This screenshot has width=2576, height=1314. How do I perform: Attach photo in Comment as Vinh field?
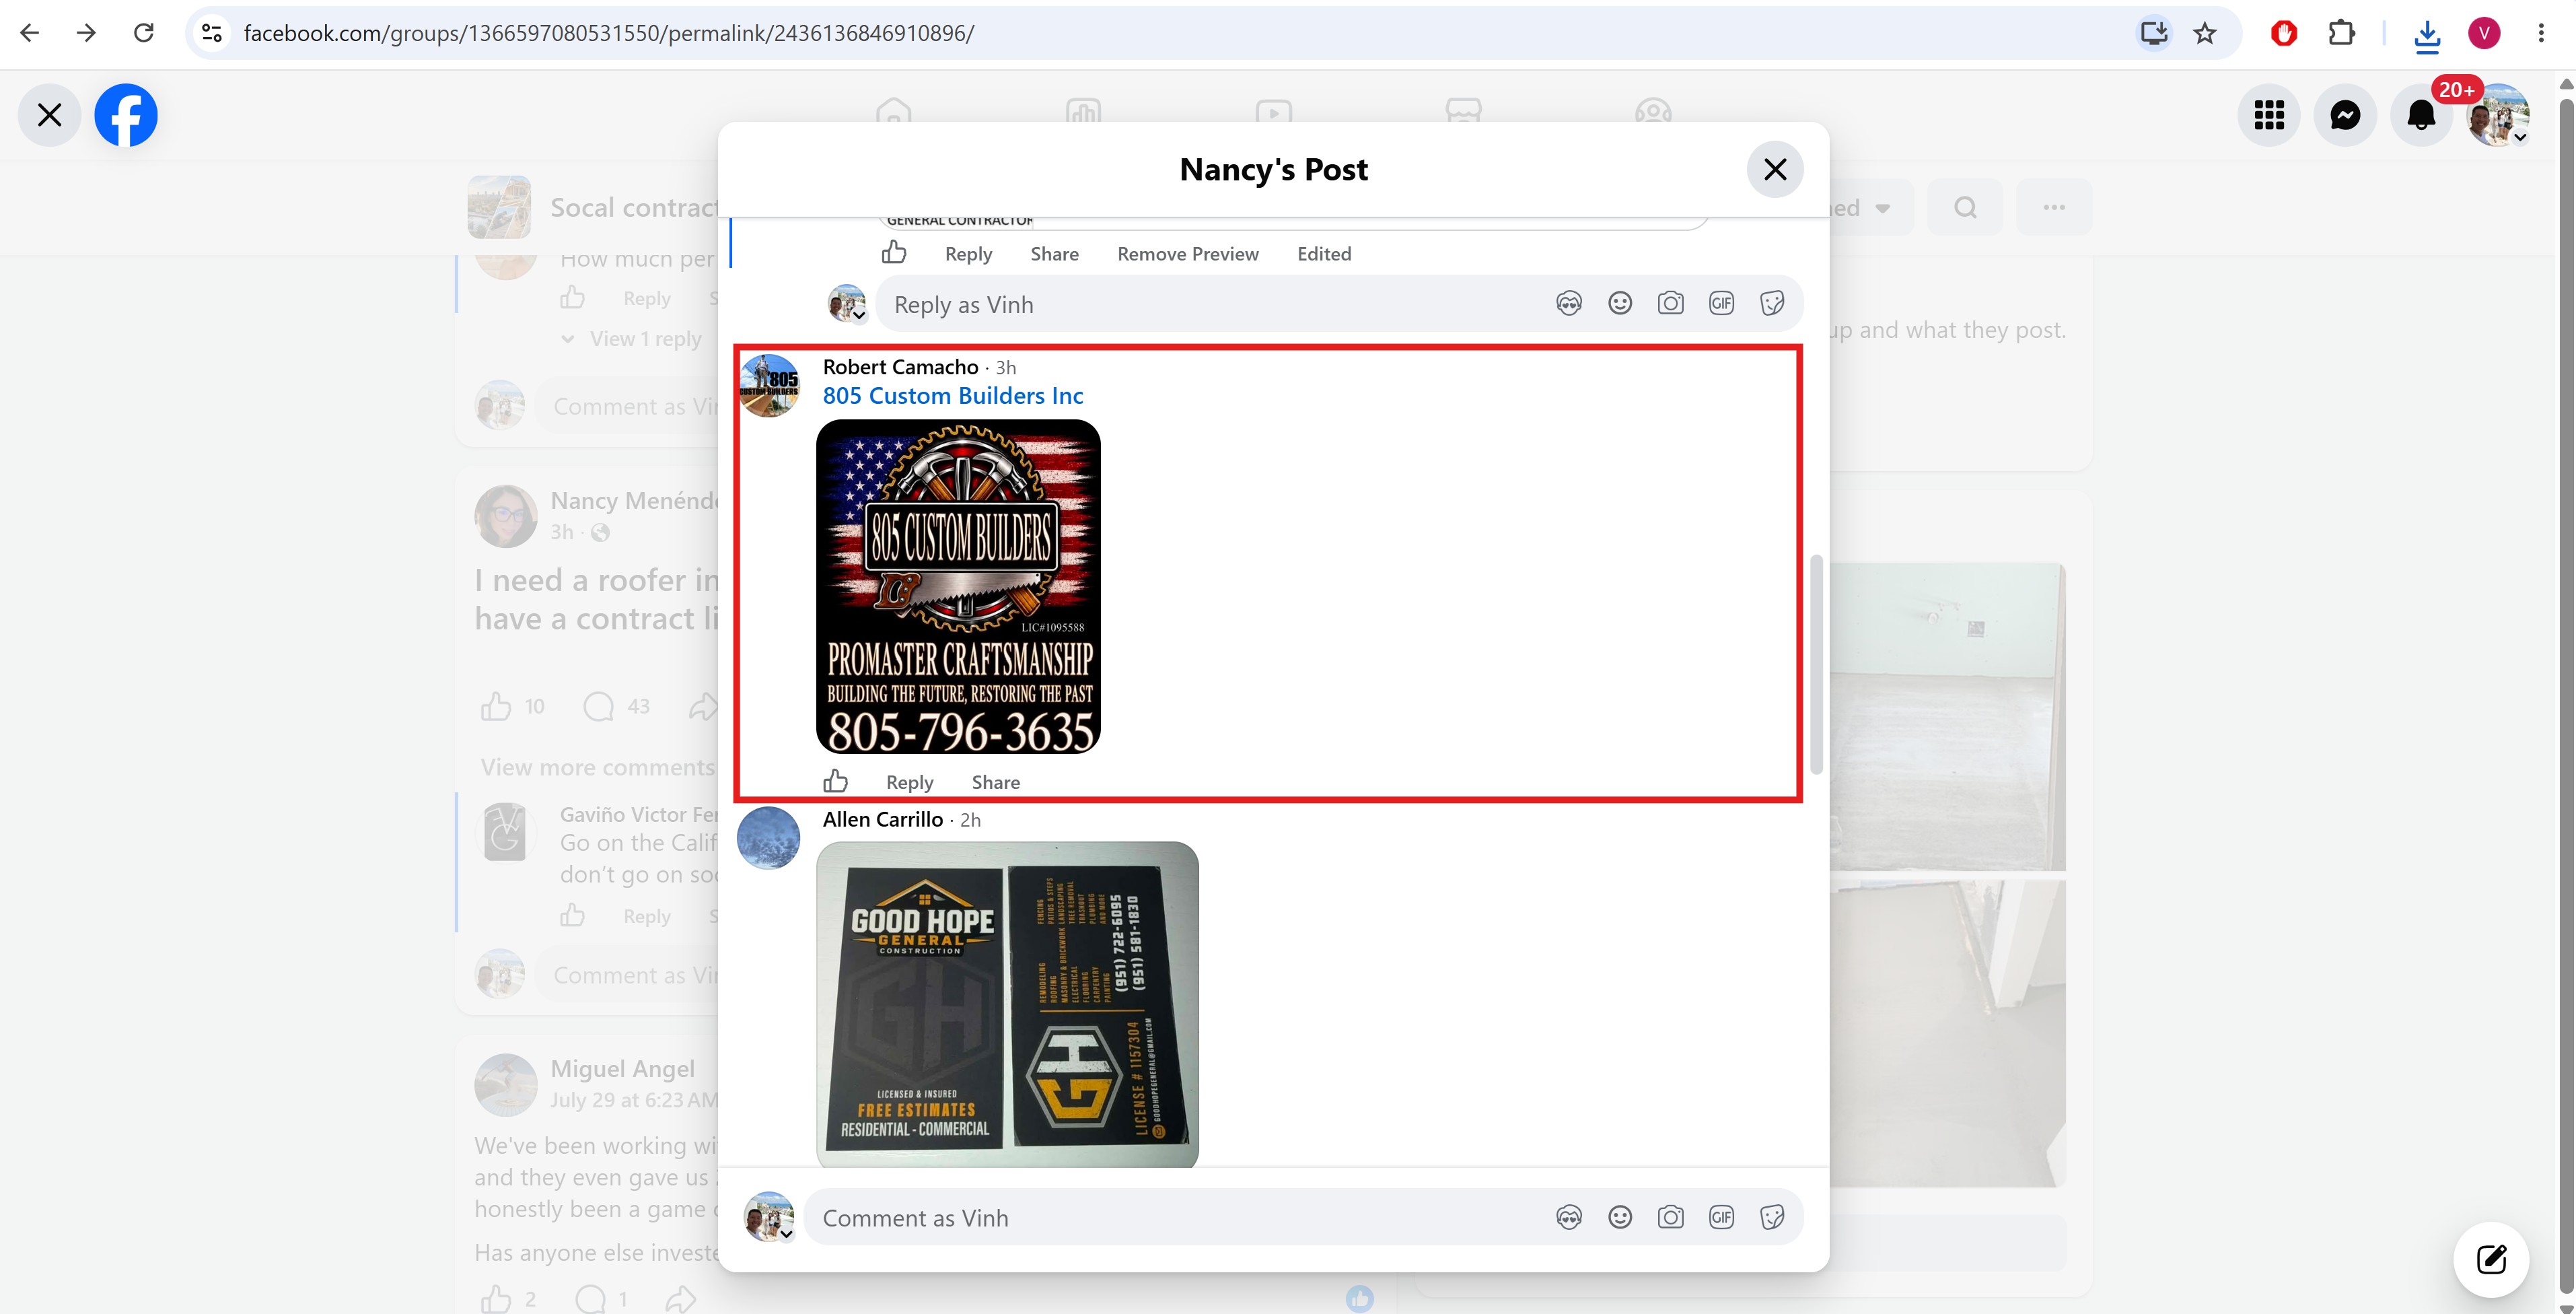pos(1670,1217)
